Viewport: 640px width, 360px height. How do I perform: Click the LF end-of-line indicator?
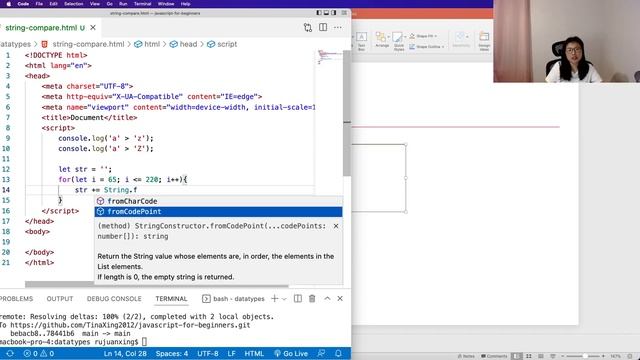pyautogui.click(x=231, y=353)
